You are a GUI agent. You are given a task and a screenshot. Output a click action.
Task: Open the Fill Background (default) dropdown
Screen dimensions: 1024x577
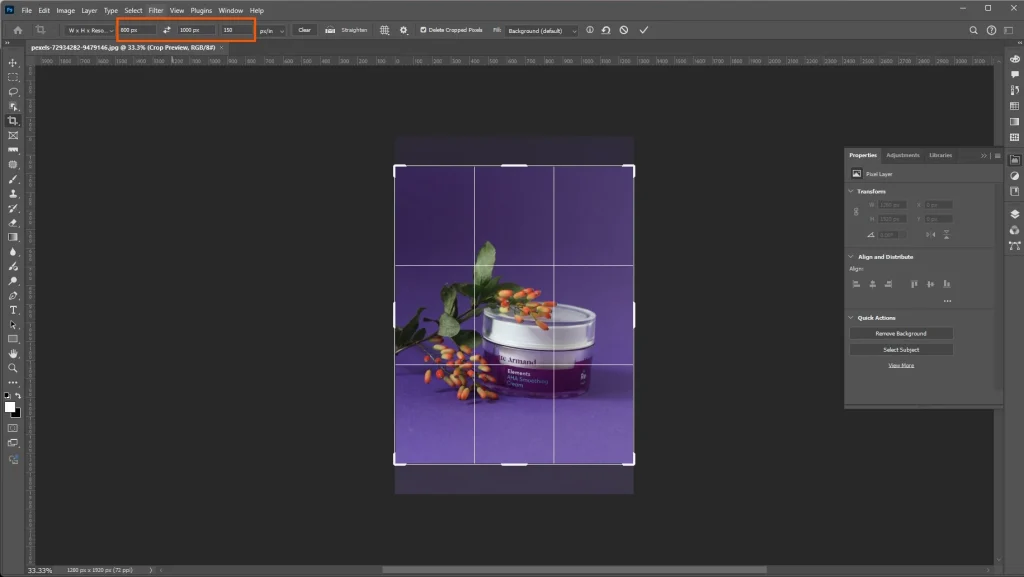(x=541, y=31)
